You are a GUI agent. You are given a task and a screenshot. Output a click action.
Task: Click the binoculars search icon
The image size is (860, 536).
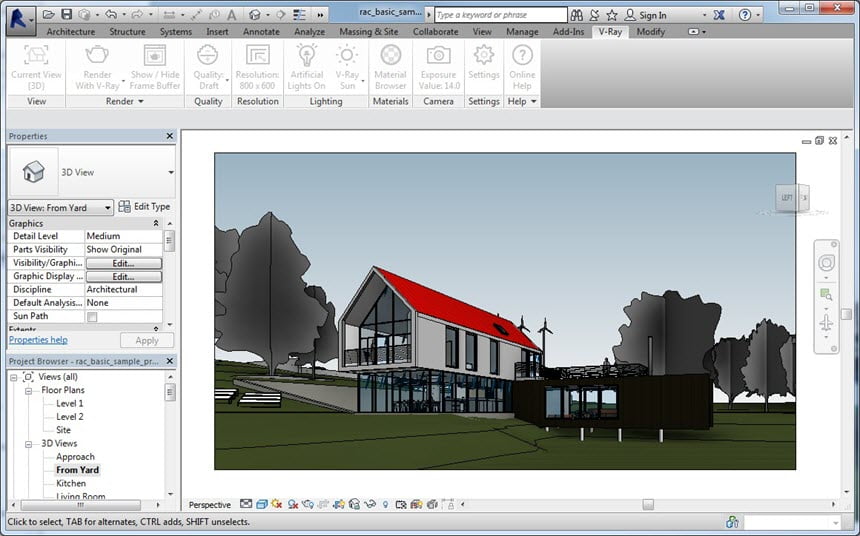(576, 15)
